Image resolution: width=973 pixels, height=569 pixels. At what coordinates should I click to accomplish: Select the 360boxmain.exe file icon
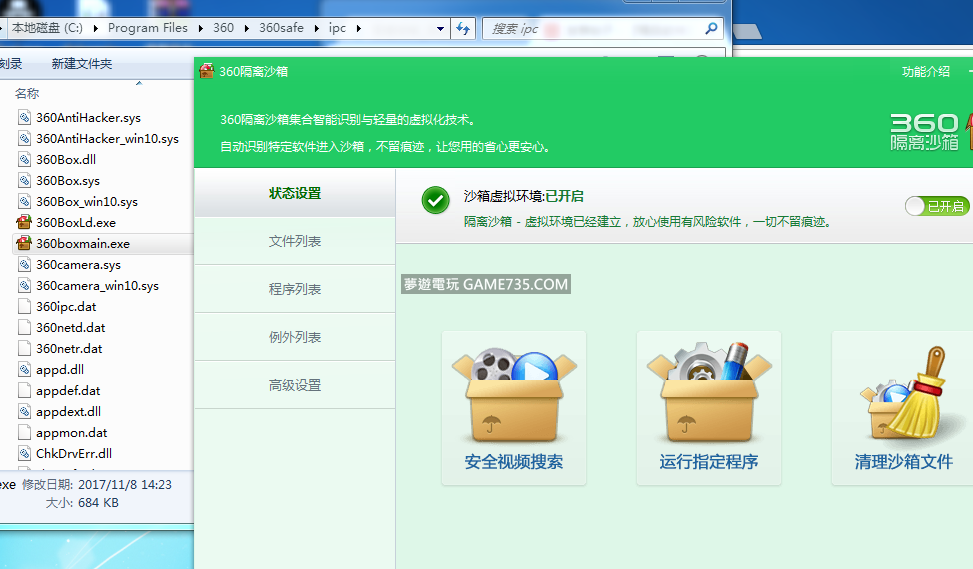coord(24,243)
